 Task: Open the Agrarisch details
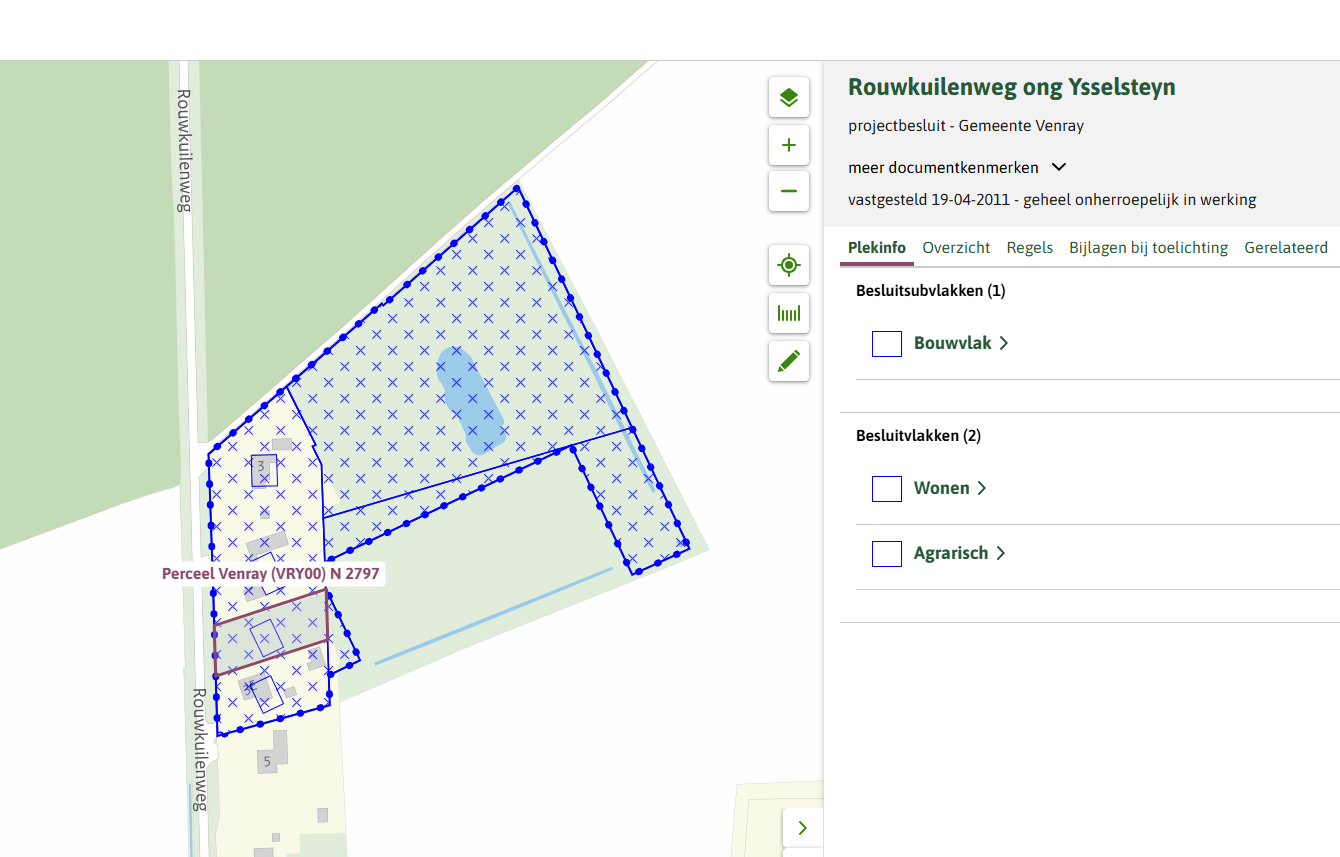click(958, 553)
